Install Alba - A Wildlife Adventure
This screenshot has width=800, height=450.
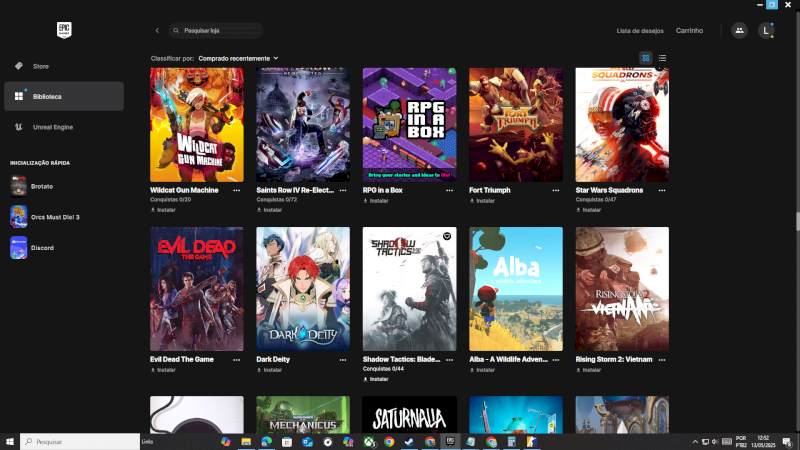pos(482,370)
